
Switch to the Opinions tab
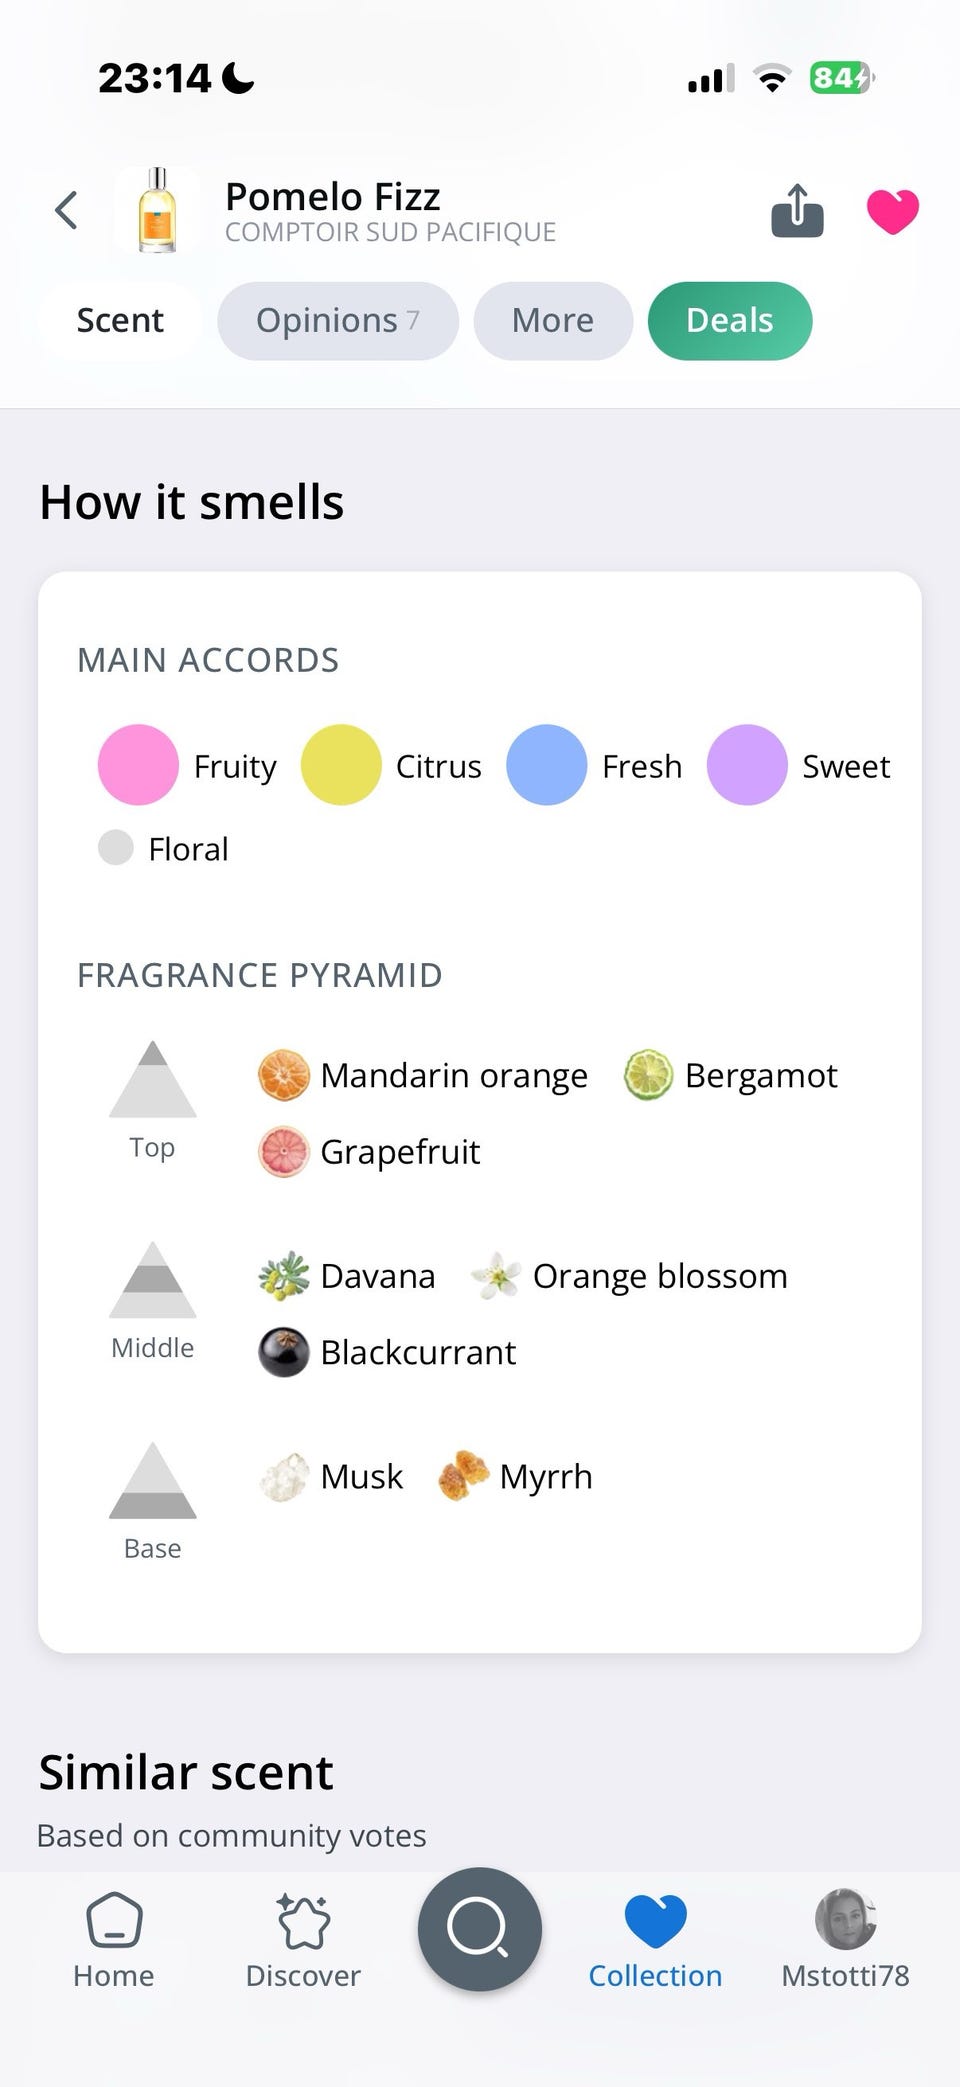[337, 321]
